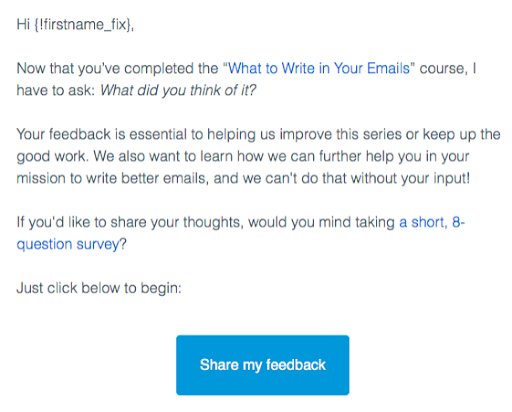This screenshot has height=412, width=512.
Task: Click the Share my feedback button
Action: point(262,365)
